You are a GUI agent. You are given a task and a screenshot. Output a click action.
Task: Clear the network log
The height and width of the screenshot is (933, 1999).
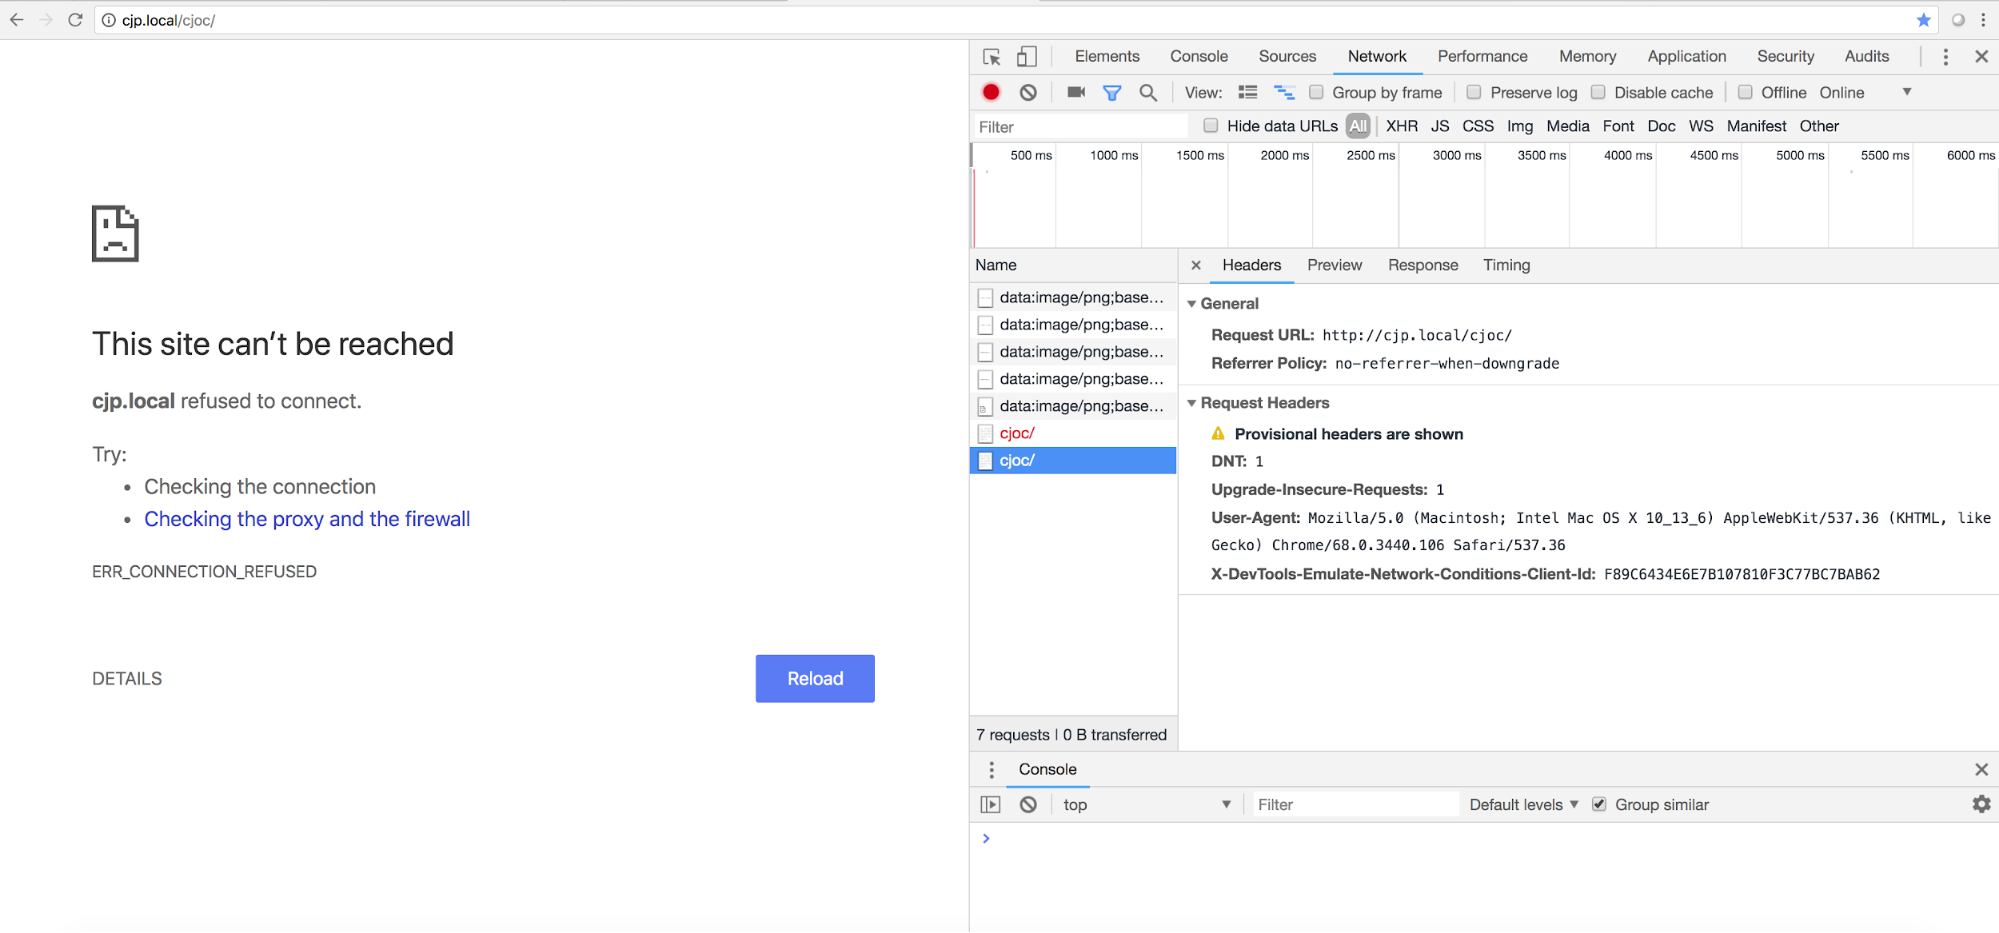[1028, 92]
